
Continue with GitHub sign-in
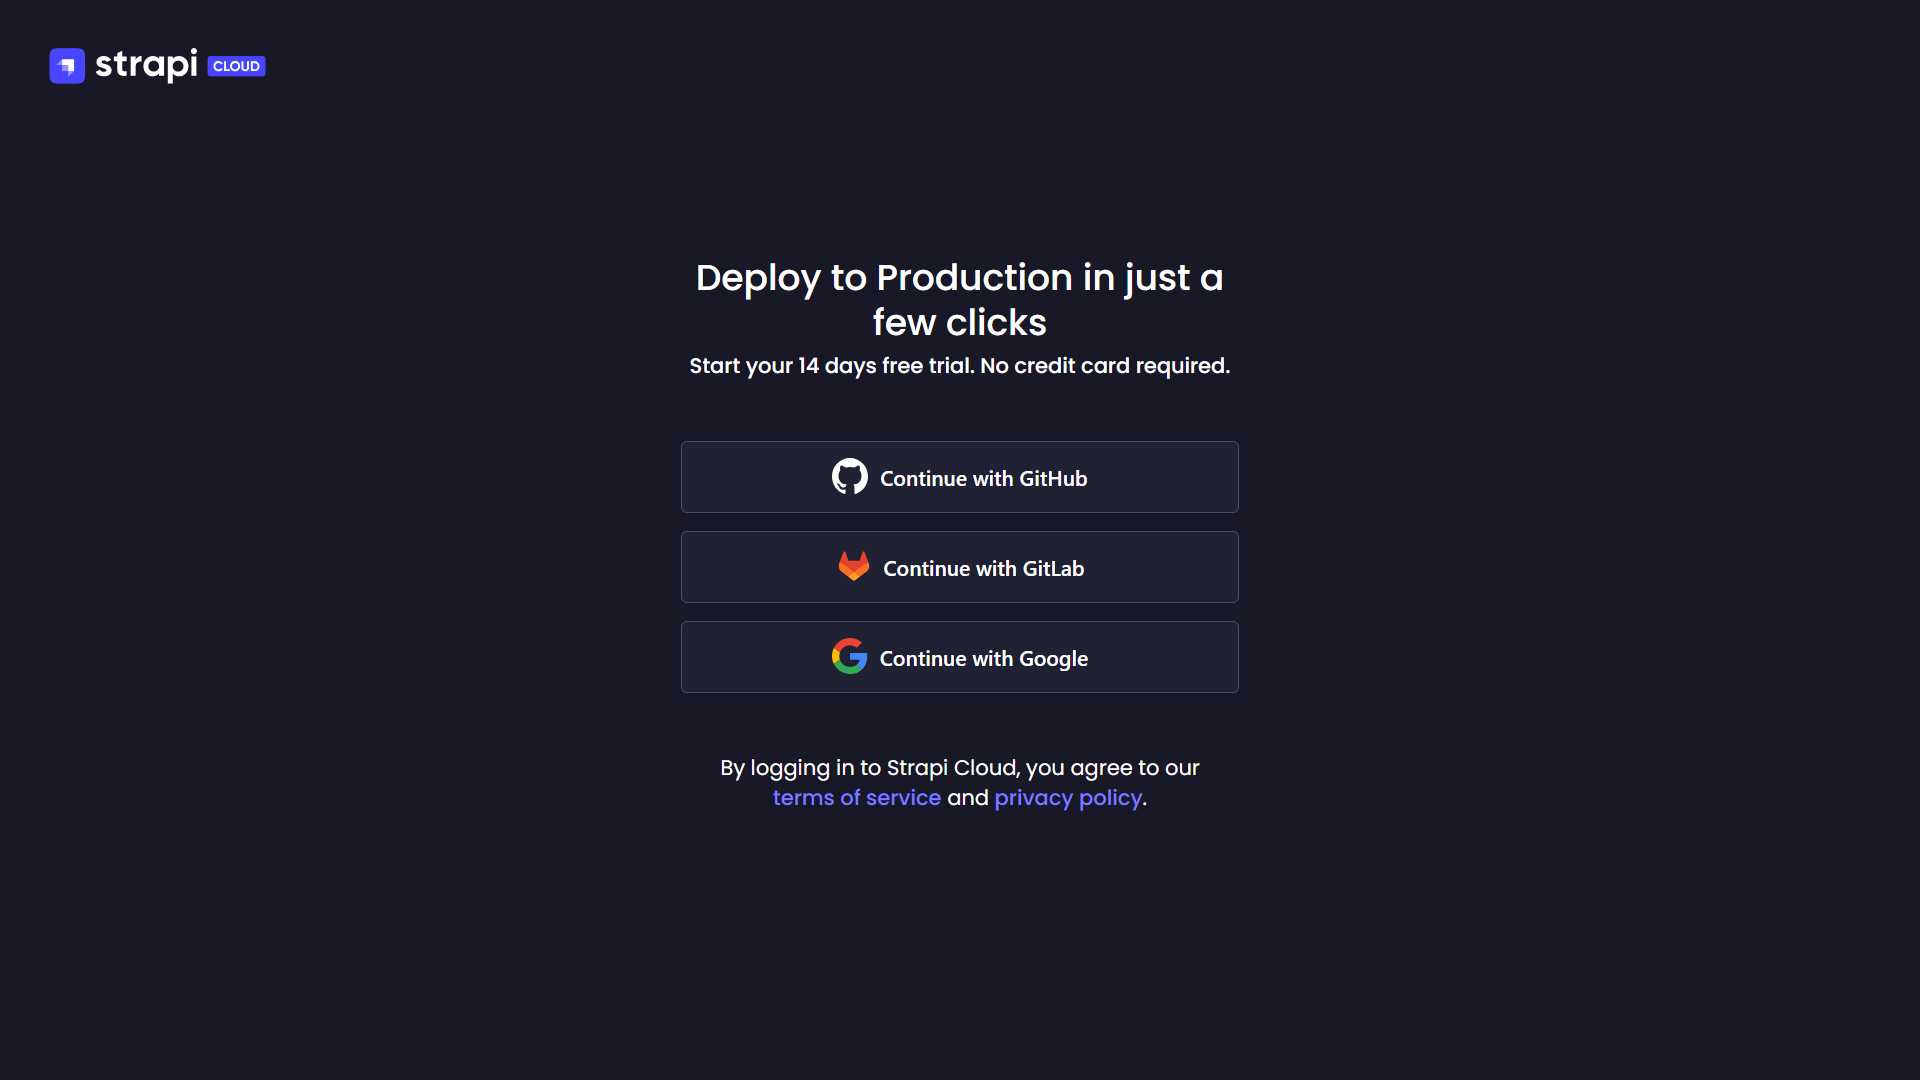[960, 477]
